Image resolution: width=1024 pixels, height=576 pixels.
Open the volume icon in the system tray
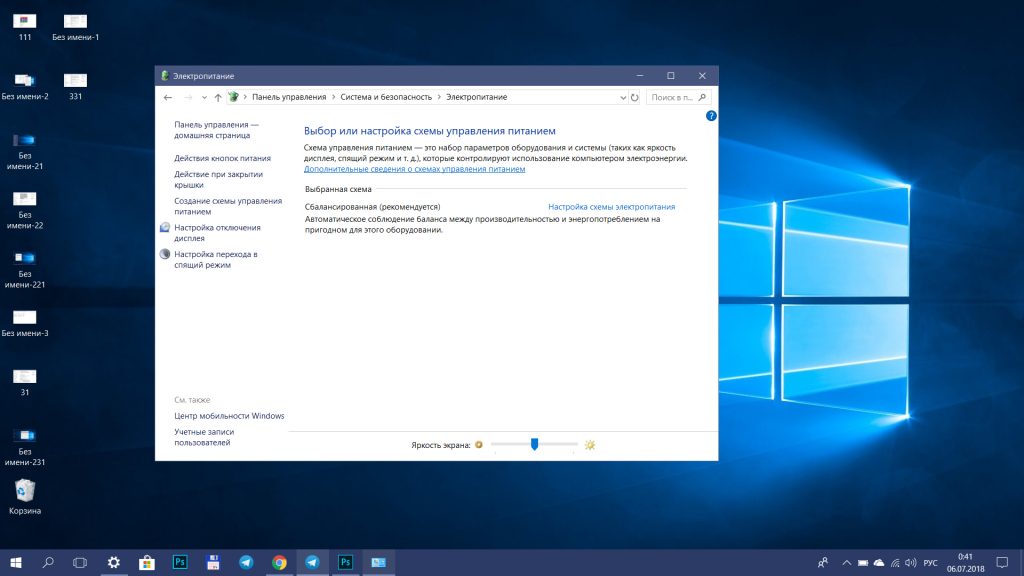911,563
